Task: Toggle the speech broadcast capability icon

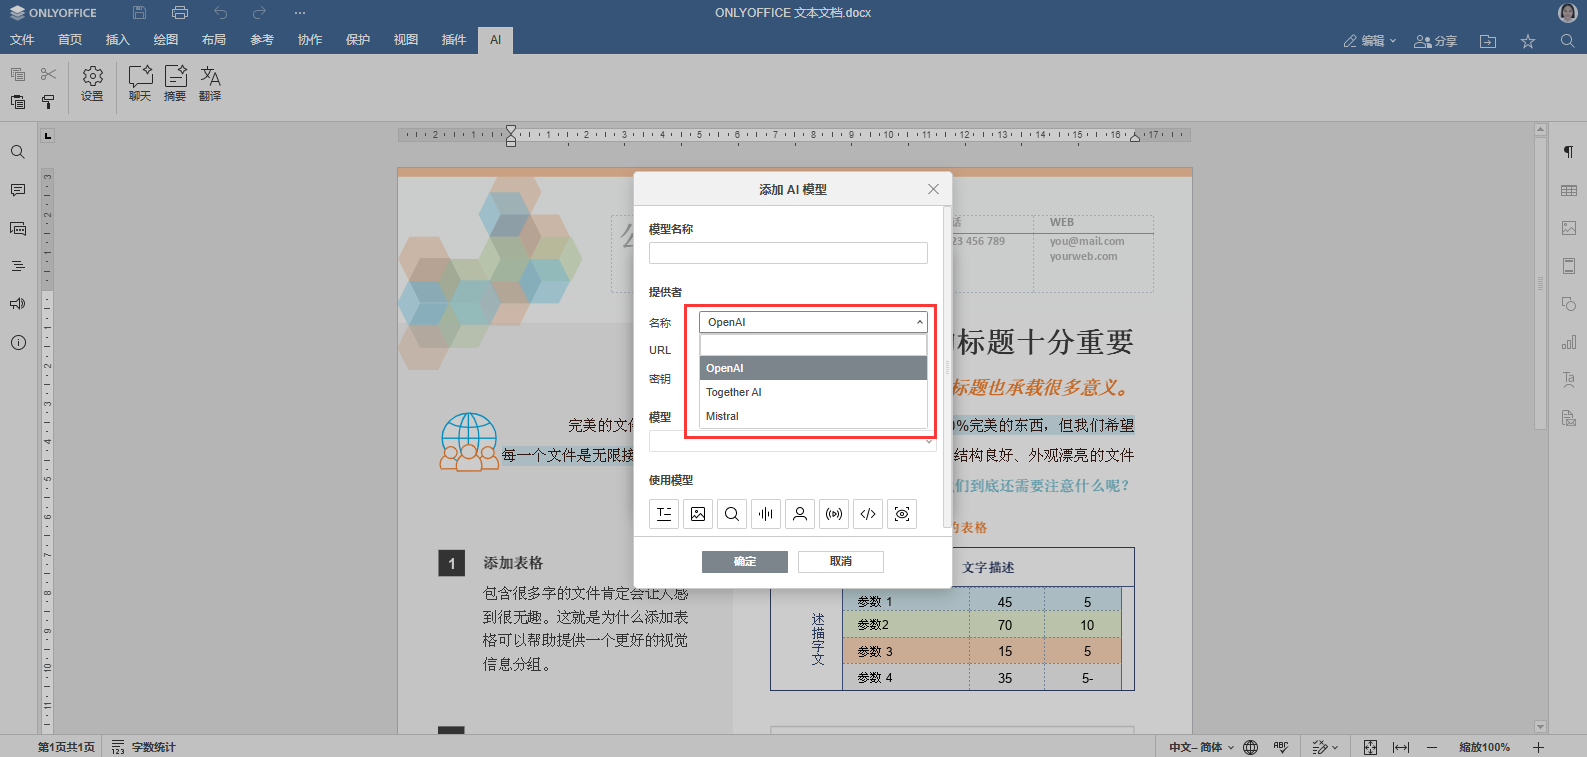Action: (x=834, y=514)
